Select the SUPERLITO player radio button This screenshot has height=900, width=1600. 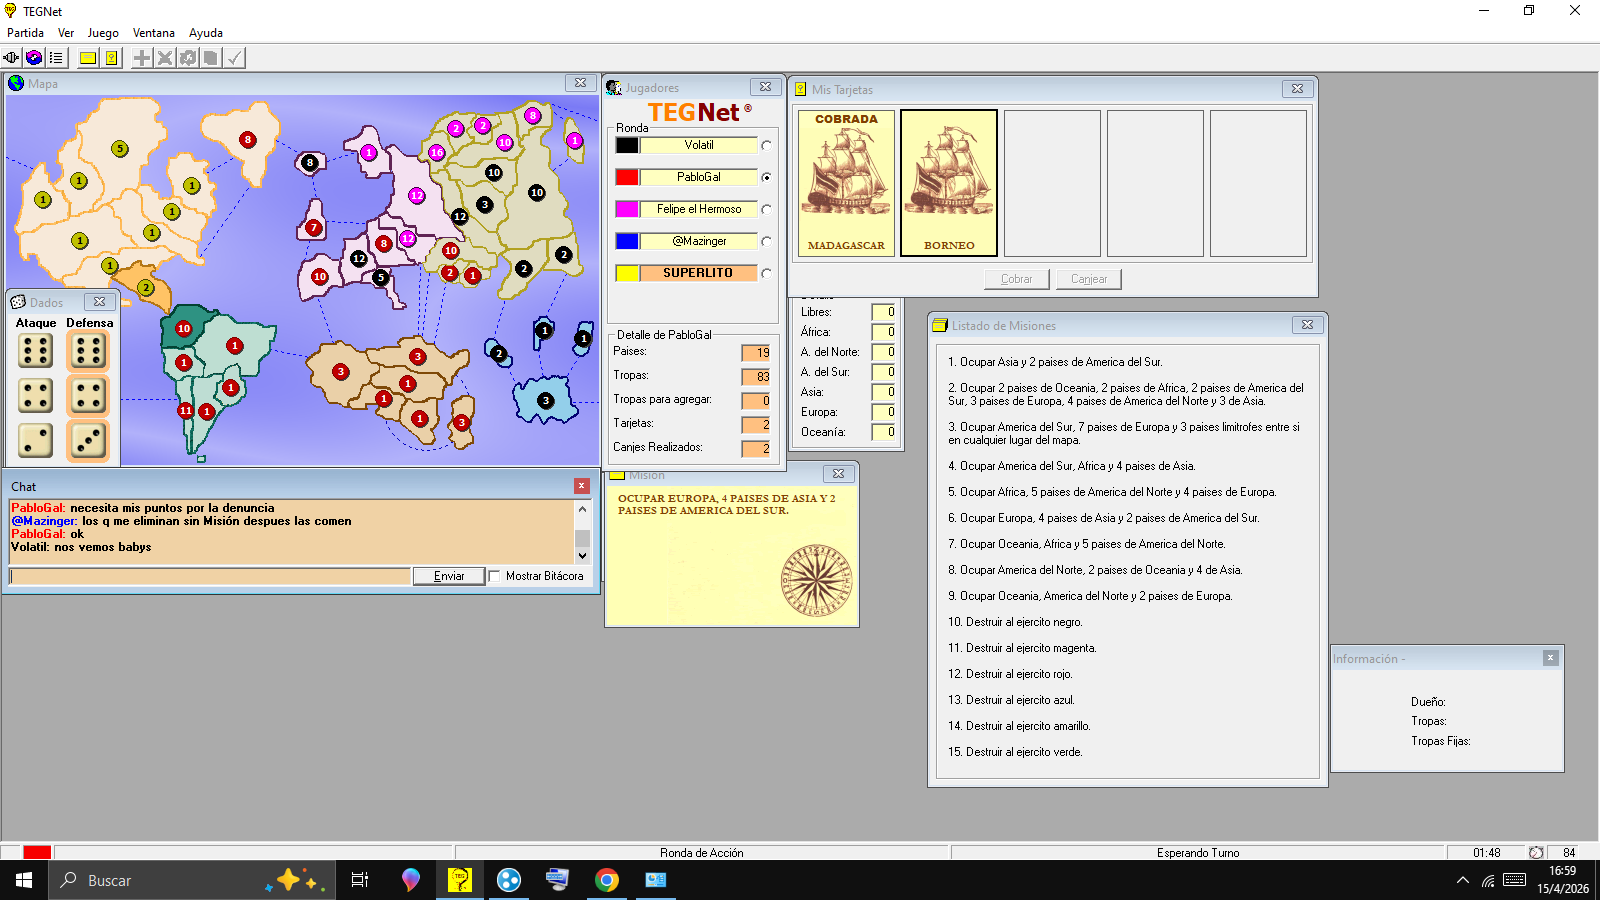pos(766,273)
